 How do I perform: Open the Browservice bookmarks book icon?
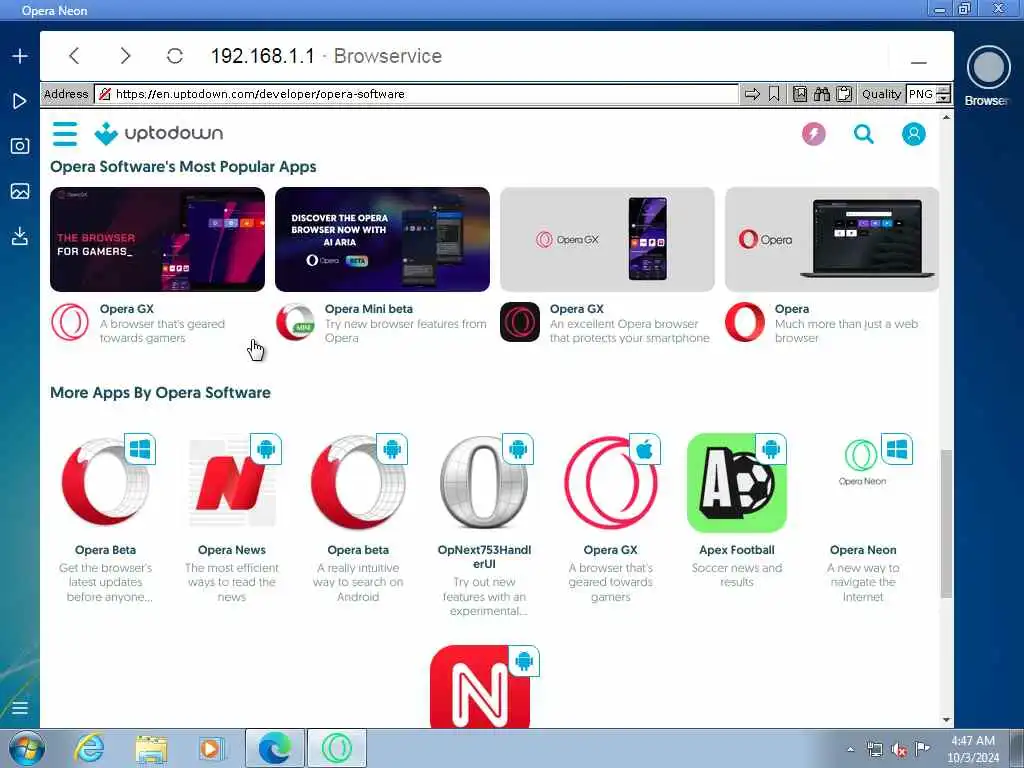pos(800,94)
